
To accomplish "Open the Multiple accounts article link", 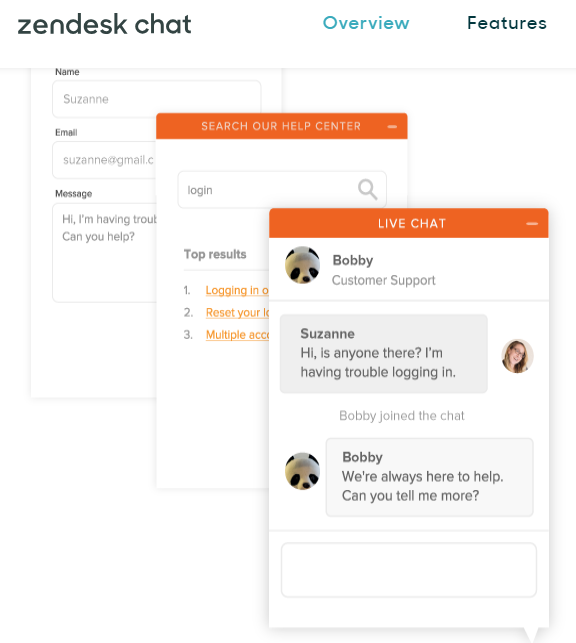I will (x=237, y=335).
